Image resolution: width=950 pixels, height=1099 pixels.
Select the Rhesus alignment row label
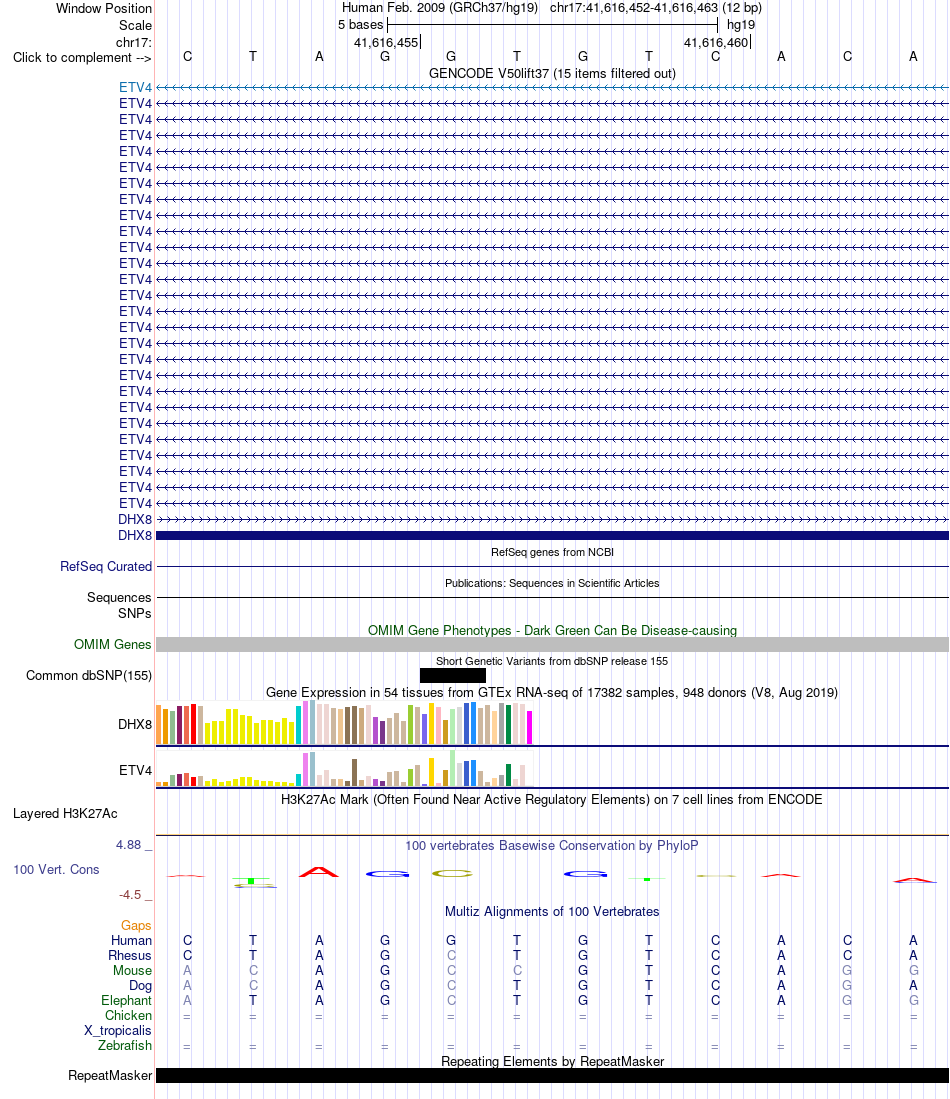(130, 955)
